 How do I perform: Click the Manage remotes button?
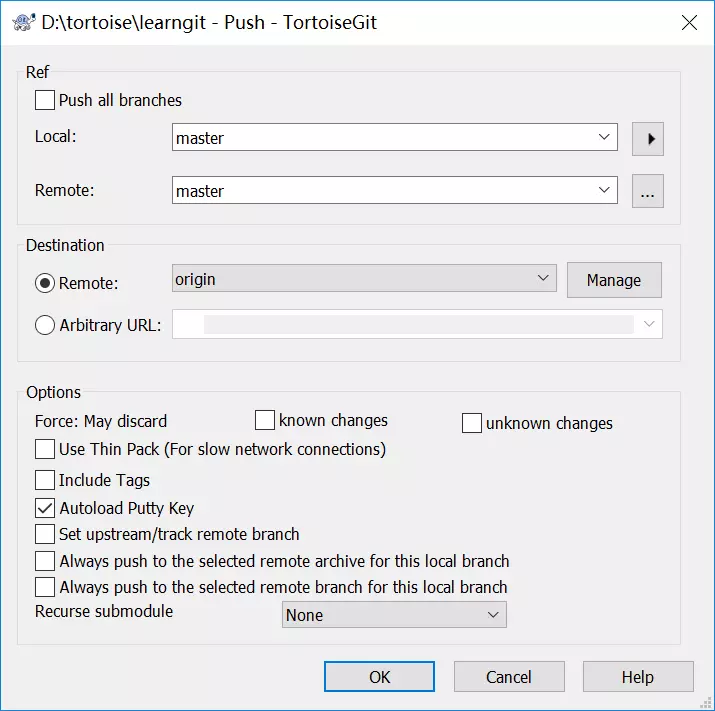point(614,280)
